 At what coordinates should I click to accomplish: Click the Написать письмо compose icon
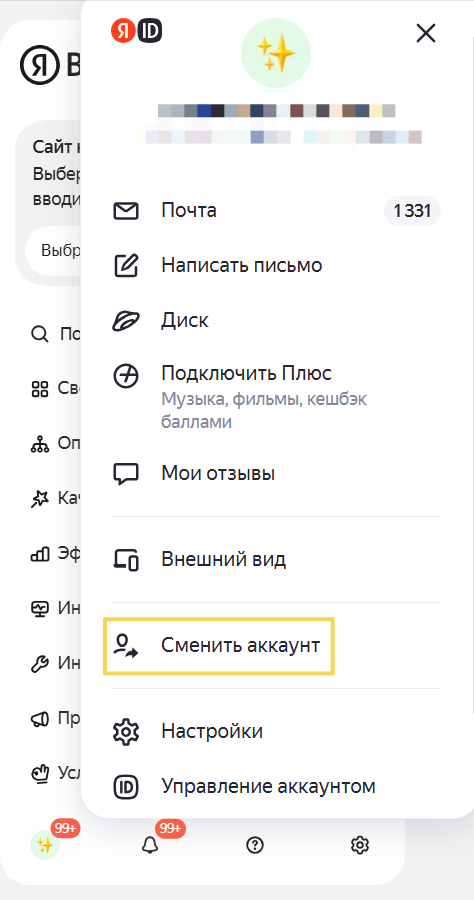(x=126, y=265)
